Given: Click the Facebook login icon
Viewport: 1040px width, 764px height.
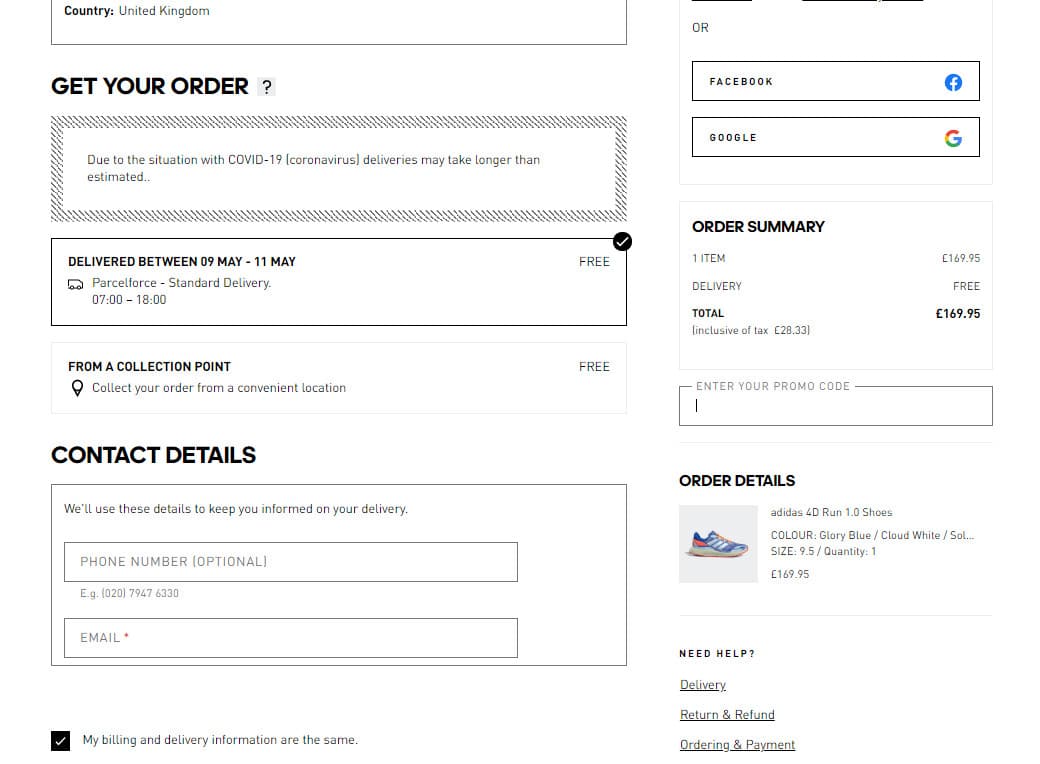Looking at the screenshot, I should pyautogui.click(x=952, y=81).
